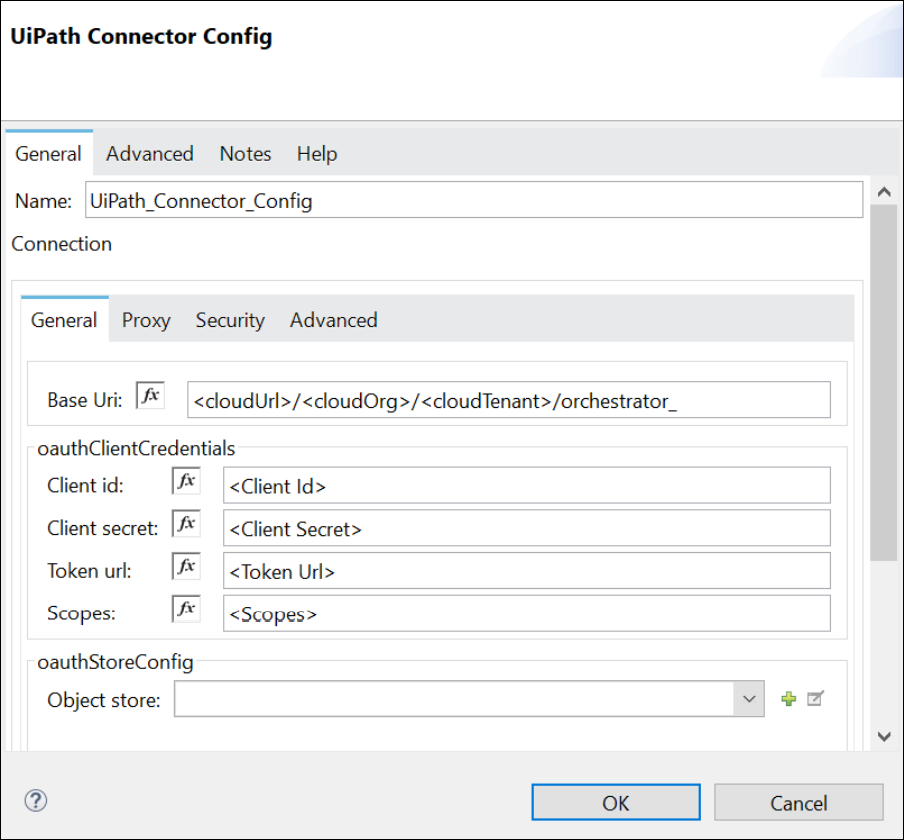Toggle fx expression button for Client secret
The width and height of the screenshot is (904, 840).
pyautogui.click(x=186, y=524)
